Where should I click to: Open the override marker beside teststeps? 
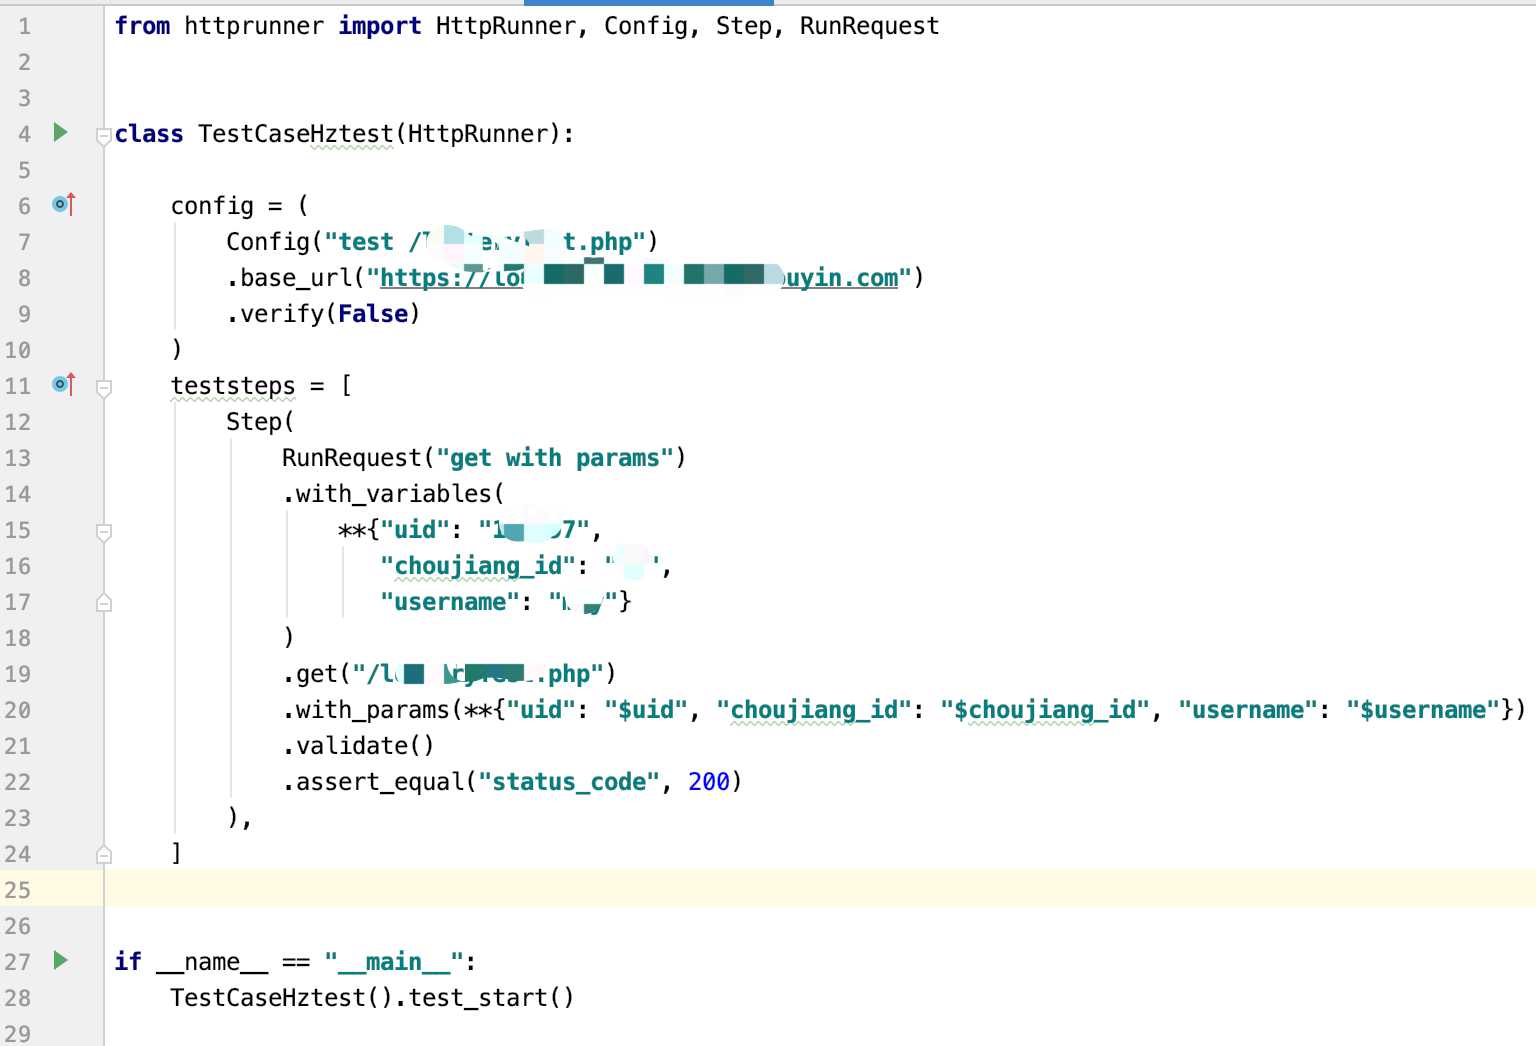[x=64, y=385]
